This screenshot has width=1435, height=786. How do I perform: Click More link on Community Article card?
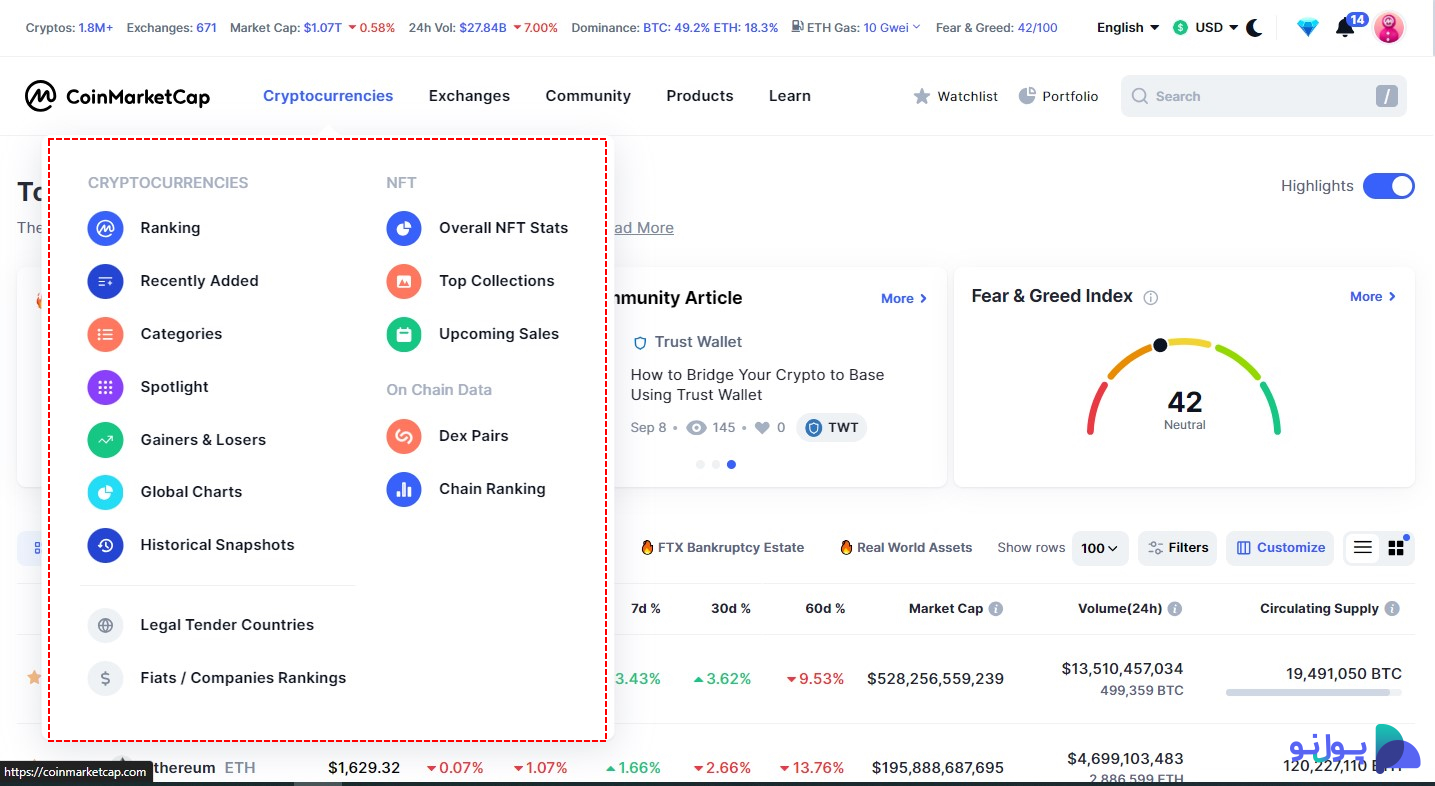pyautogui.click(x=904, y=298)
